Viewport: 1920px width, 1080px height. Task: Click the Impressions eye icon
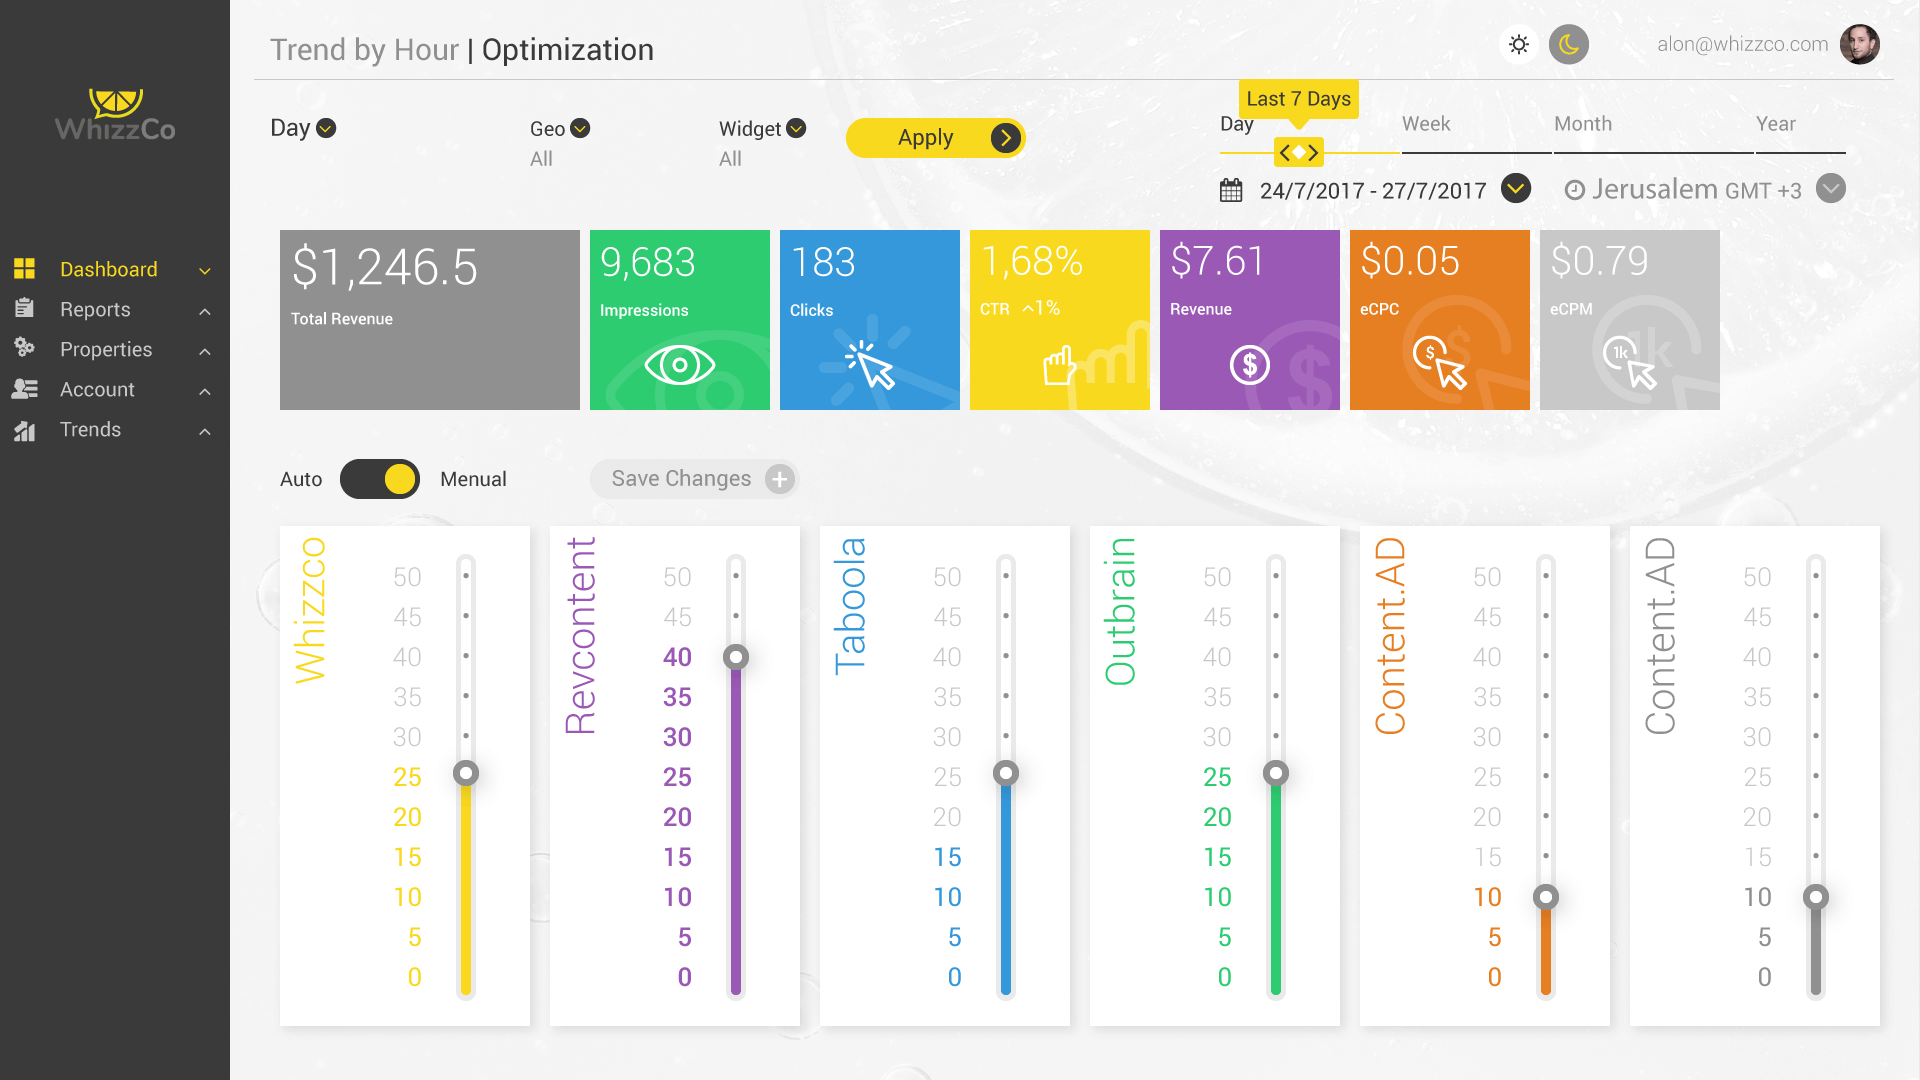[680, 365]
